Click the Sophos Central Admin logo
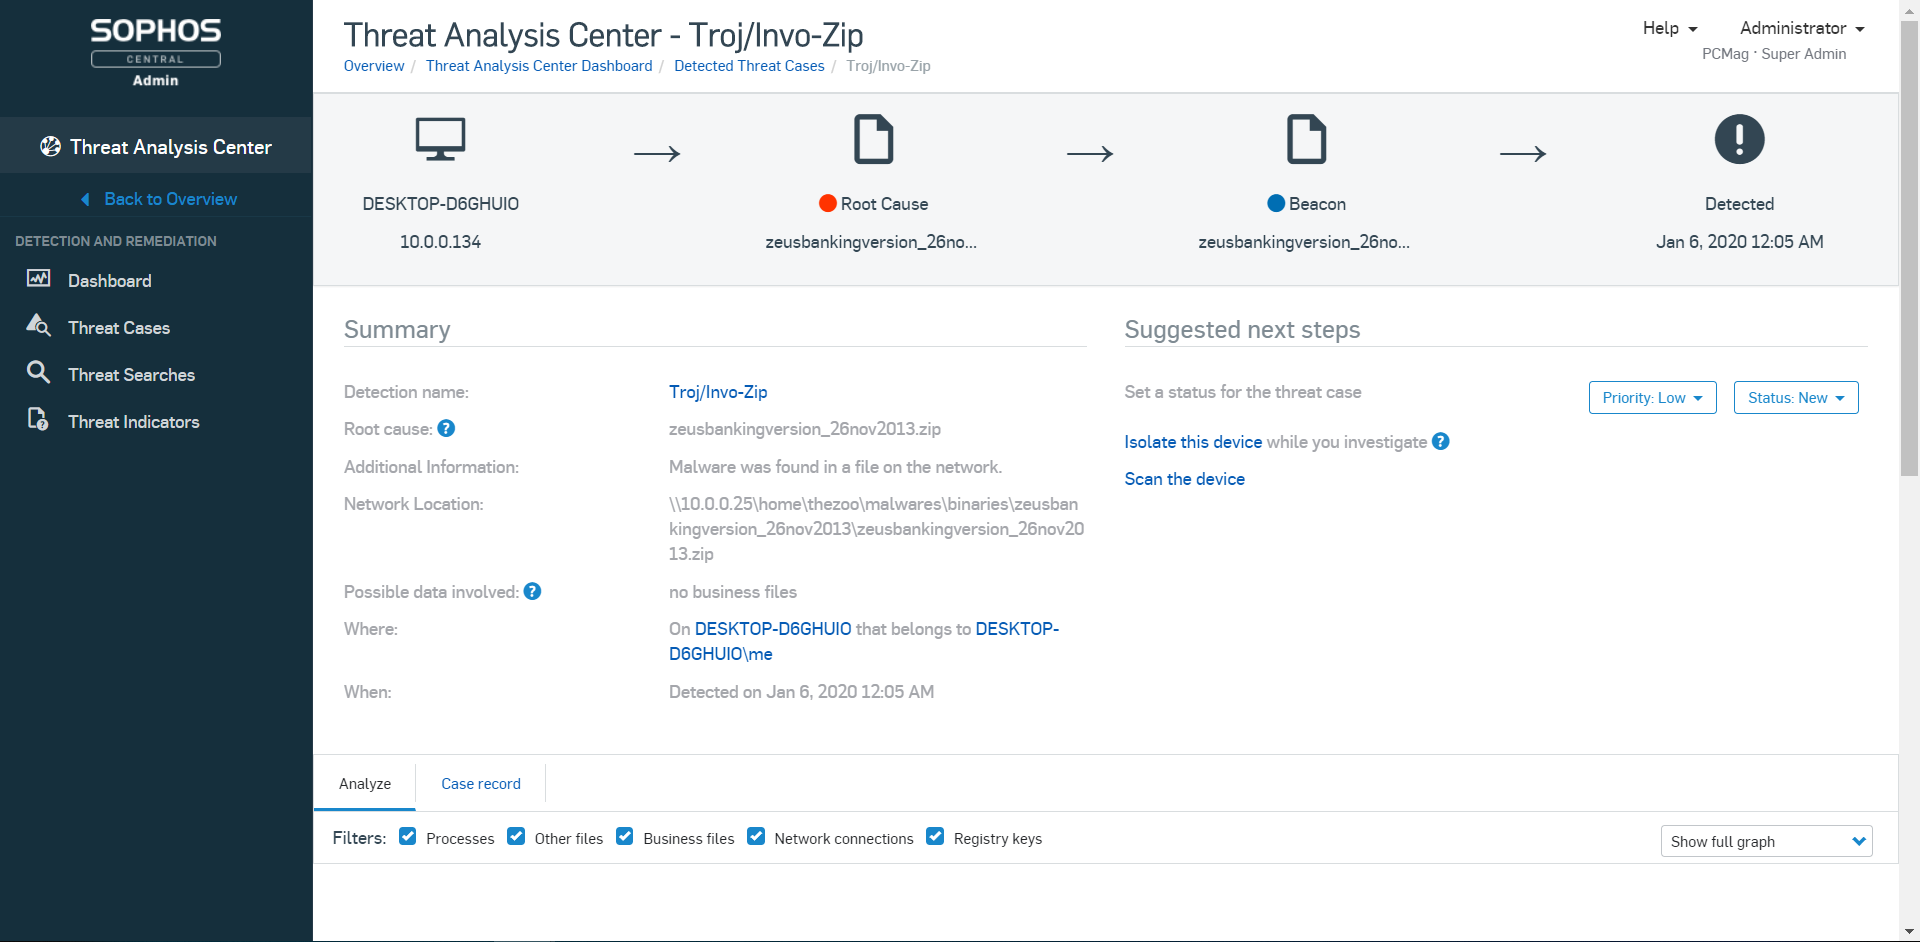This screenshot has height=942, width=1920. [x=156, y=53]
